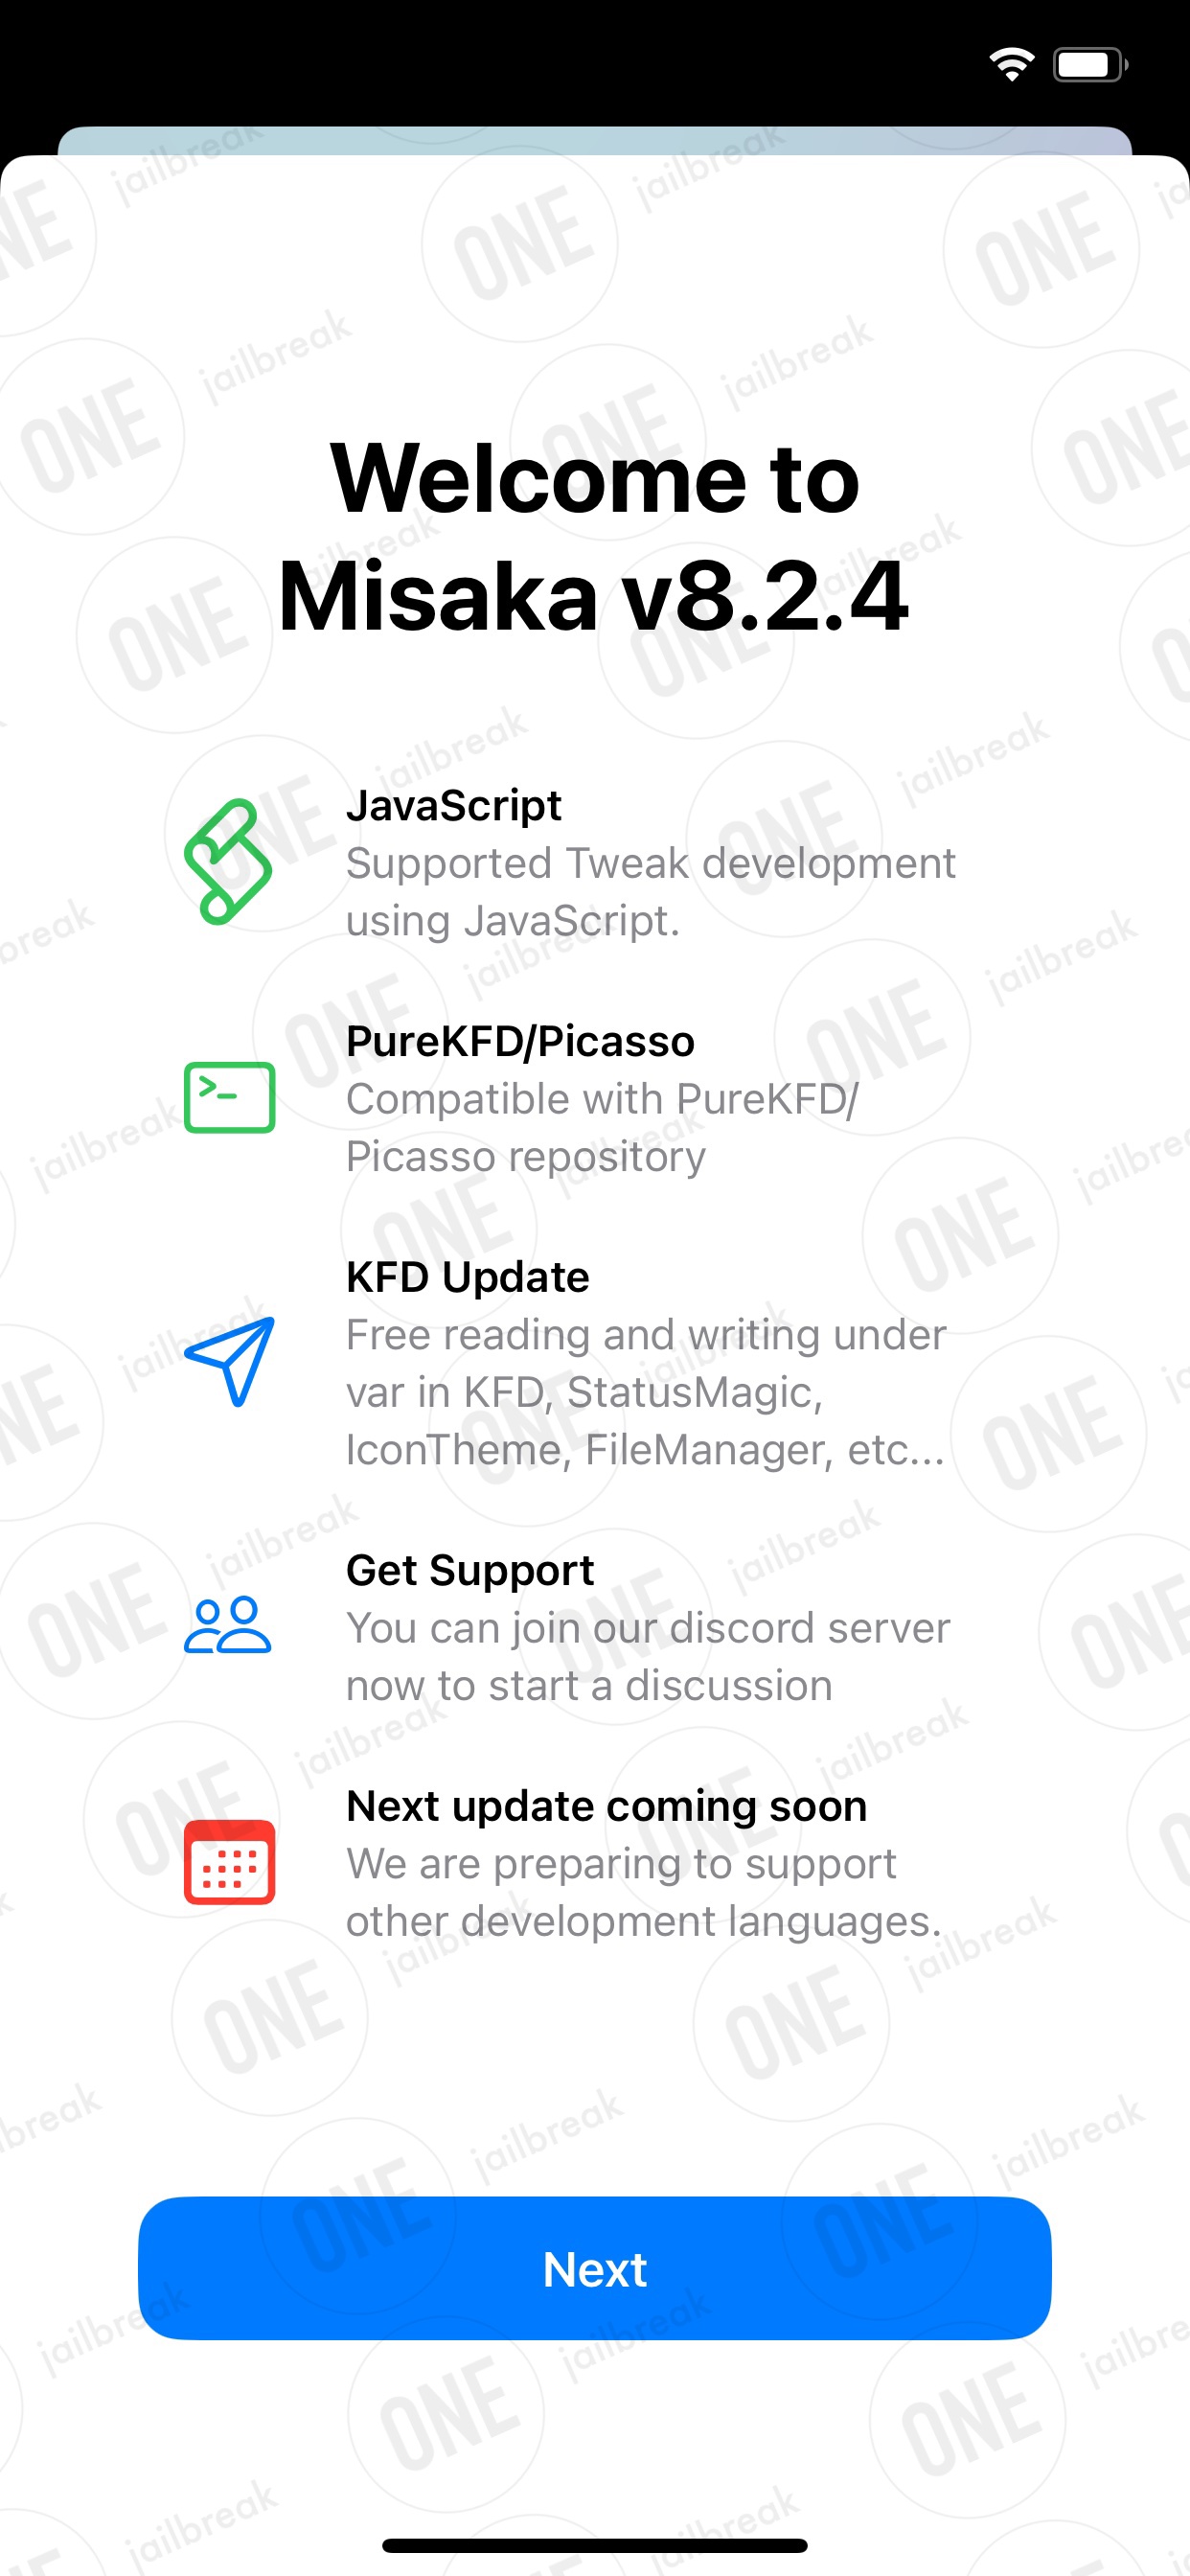Click the Welcome to Misaka v8.2.4 title

click(595, 537)
